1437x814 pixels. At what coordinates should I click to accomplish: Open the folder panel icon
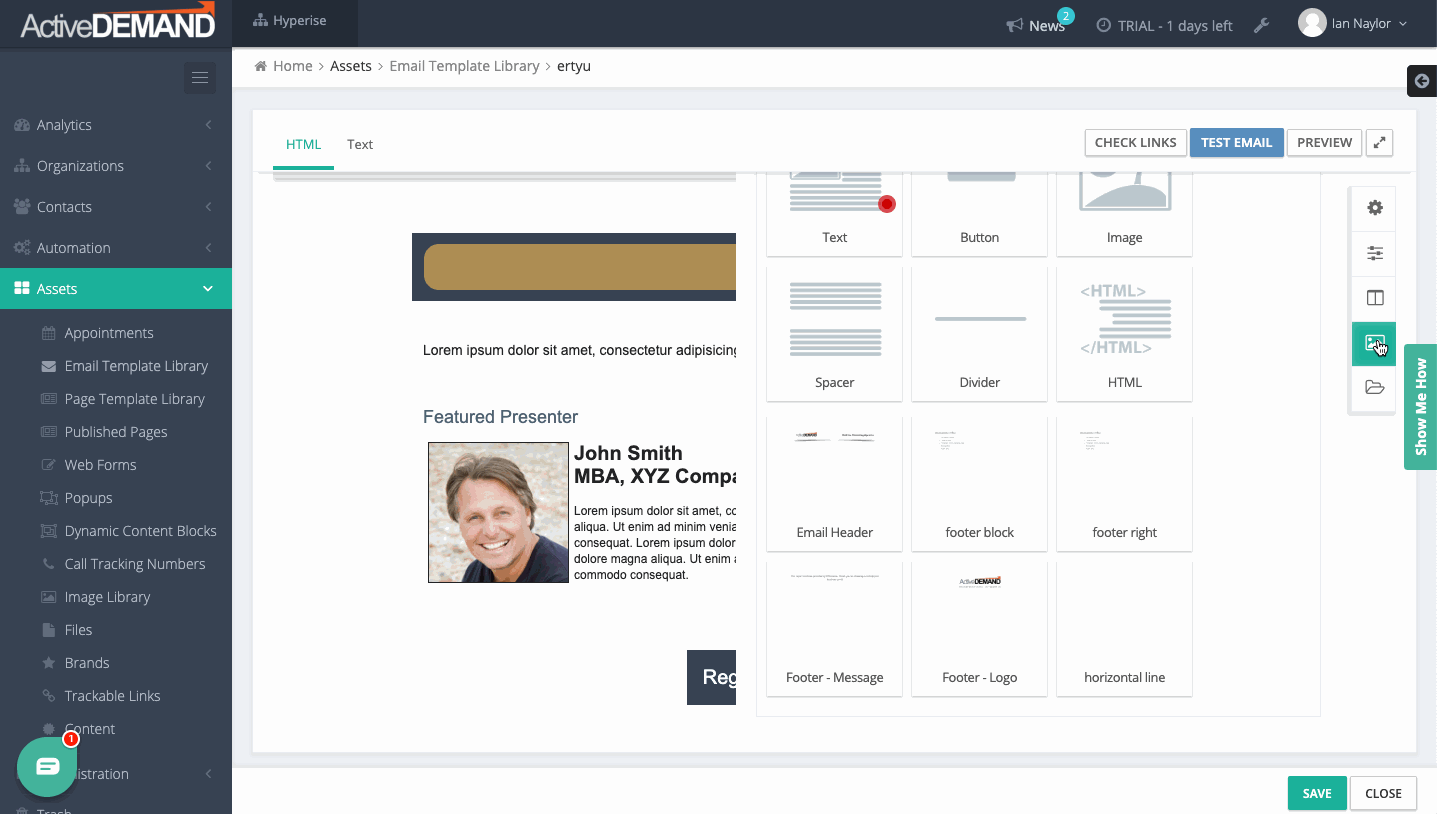coord(1375,388)
